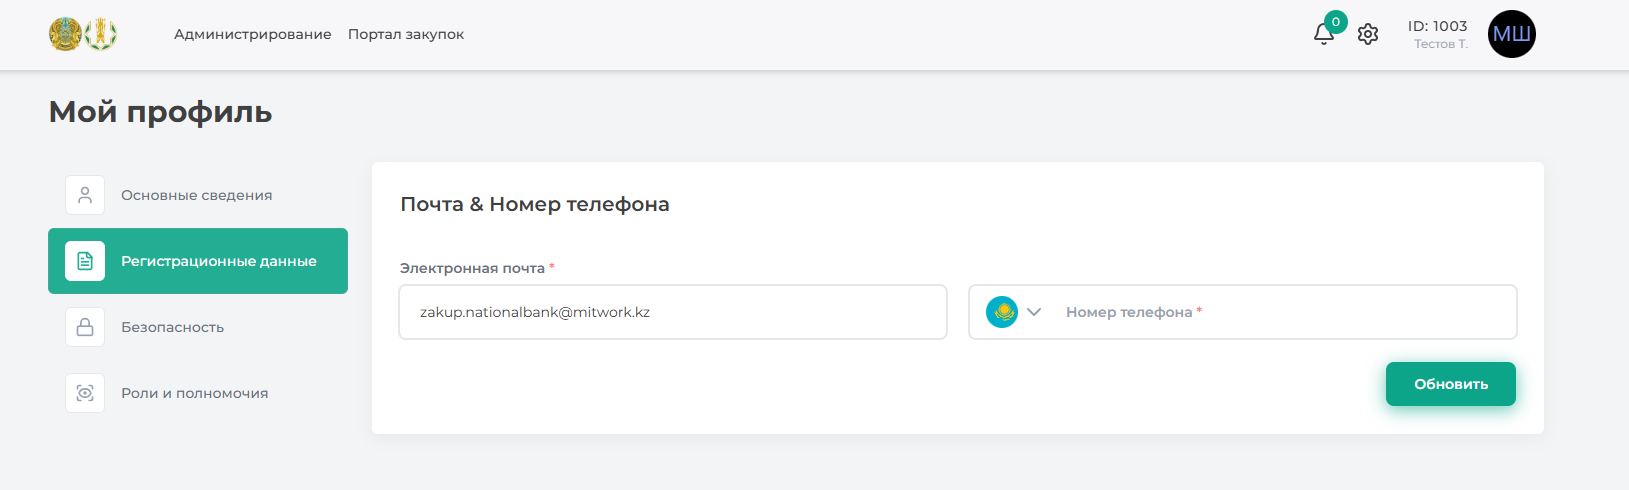This screenshot has width=1629, height=490.
Task: Open settings gear icon
Action: click(1368, 34)
